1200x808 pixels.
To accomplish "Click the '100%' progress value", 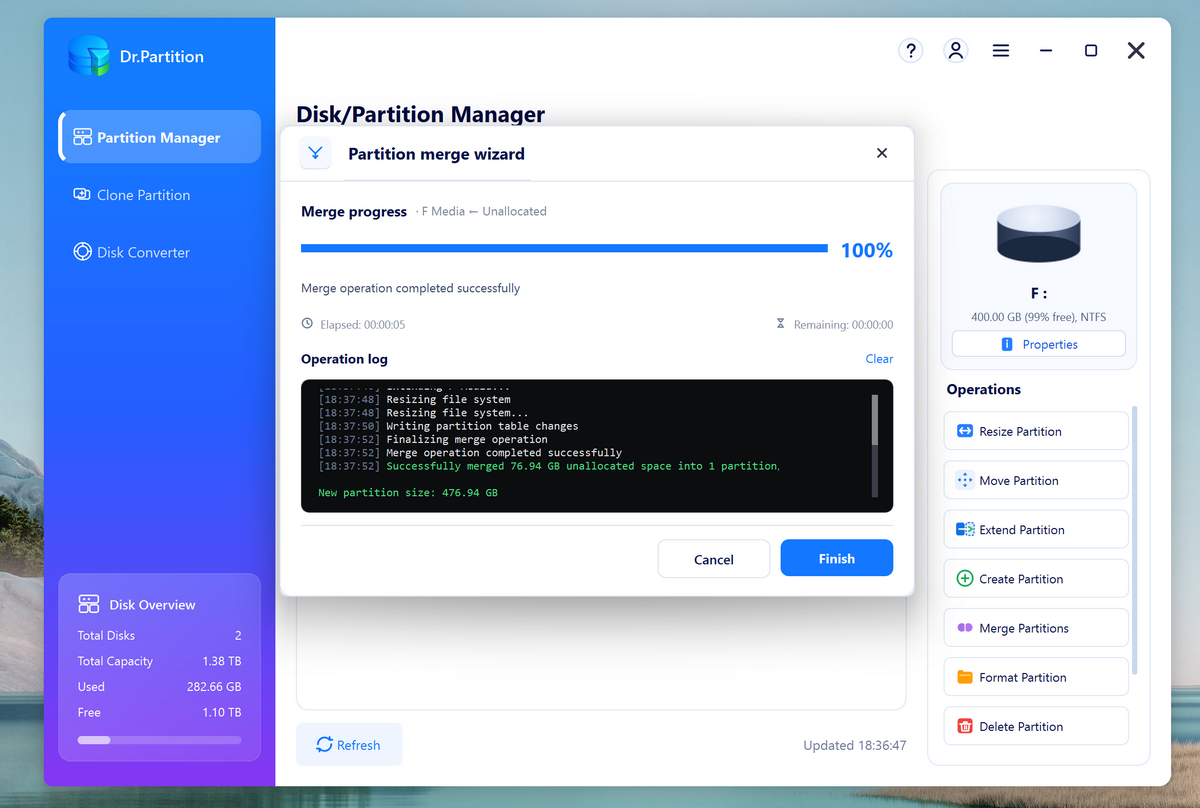I will 867,250.
